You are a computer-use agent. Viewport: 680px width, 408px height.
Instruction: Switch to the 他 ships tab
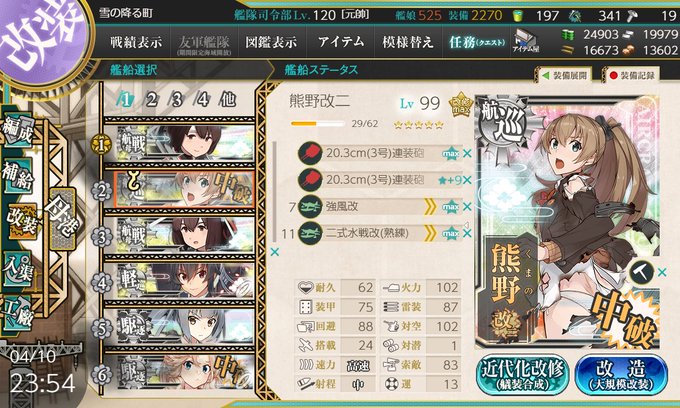point(227,100)
